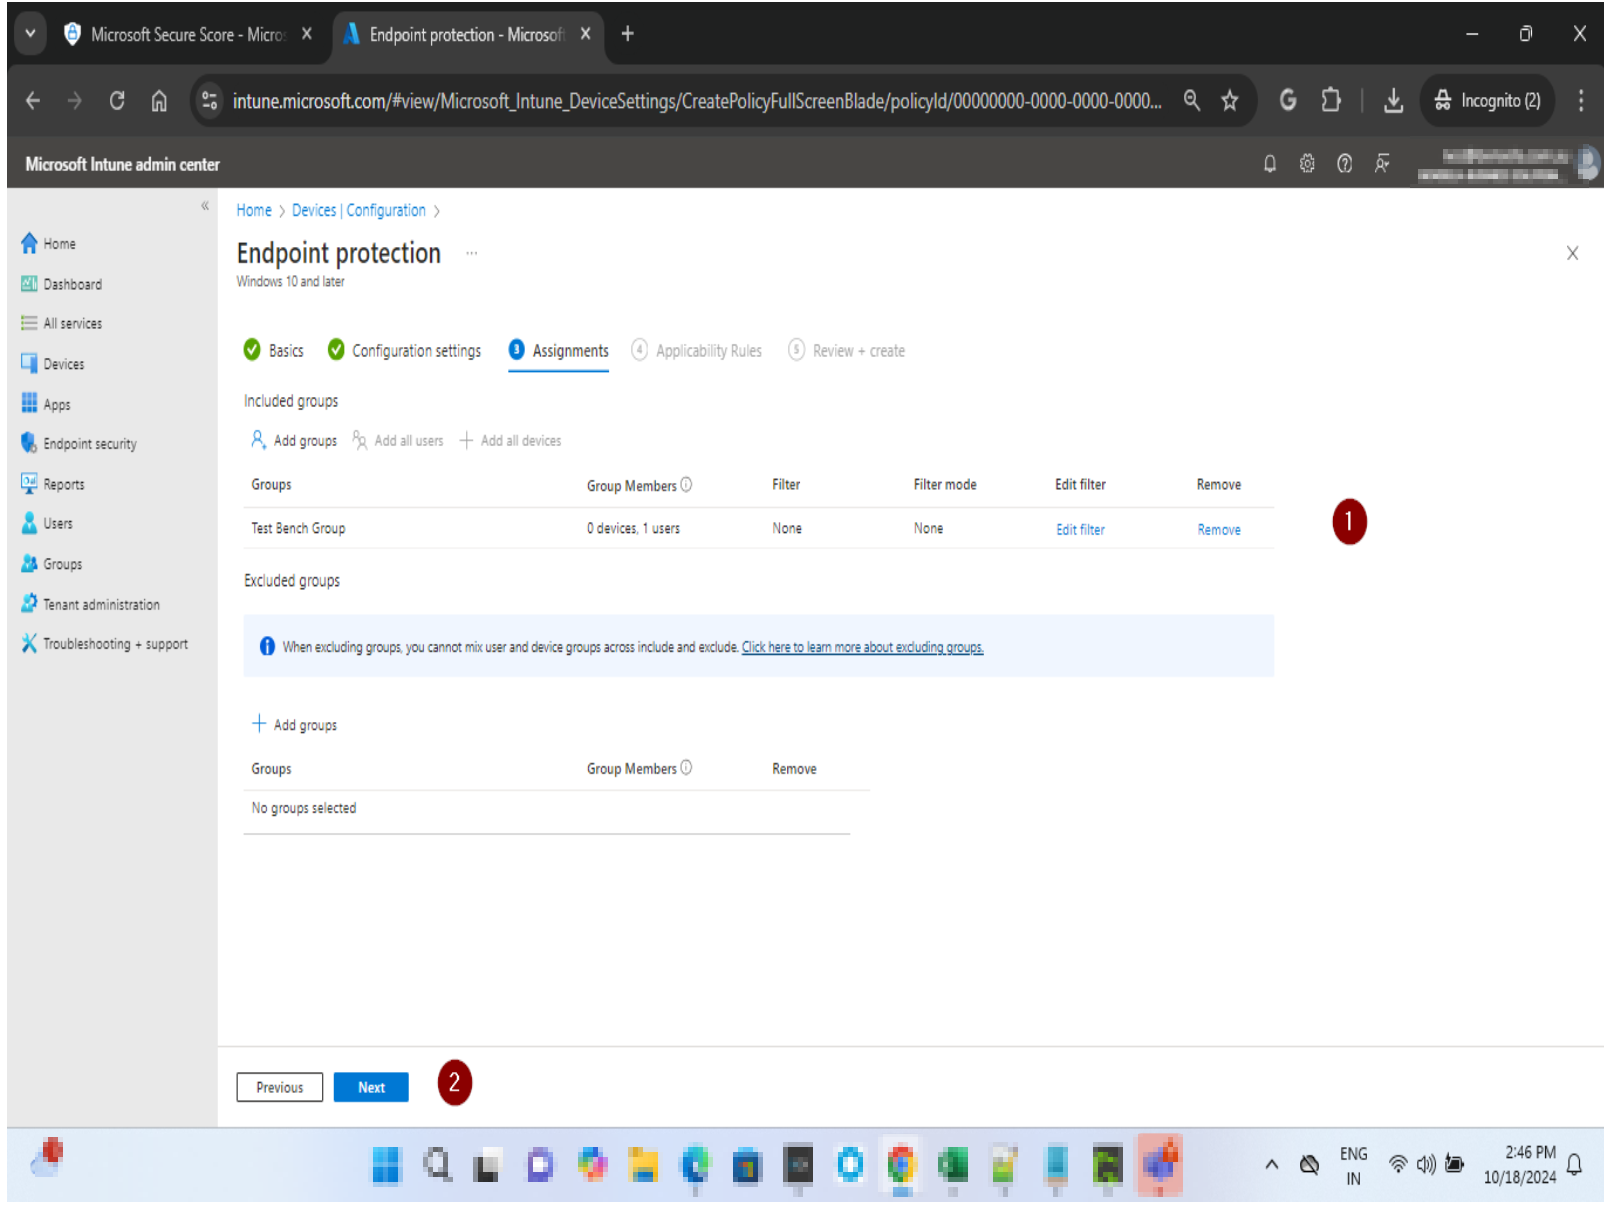
Task: Click 'No groups selected' text
Action: [x=303, y=808]
